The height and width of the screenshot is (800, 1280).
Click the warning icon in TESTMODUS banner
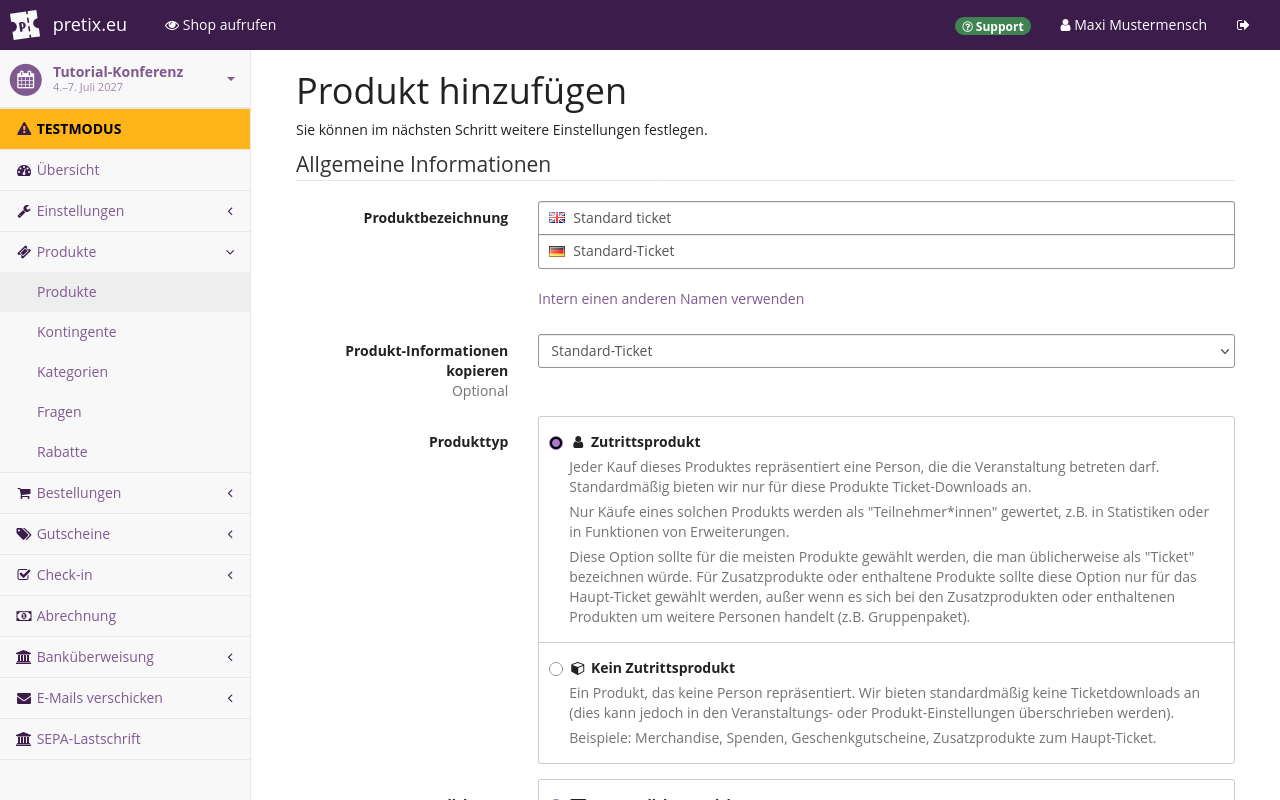tap(24, 129)
